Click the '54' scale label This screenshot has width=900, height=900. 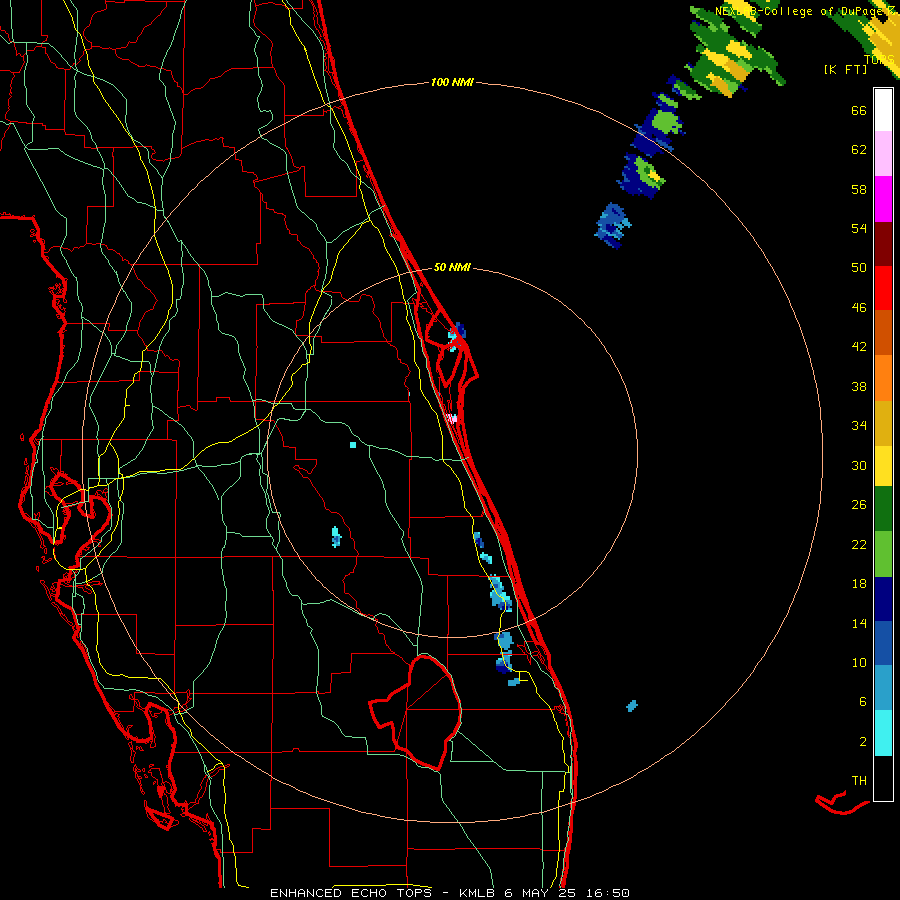coord(859,228)
